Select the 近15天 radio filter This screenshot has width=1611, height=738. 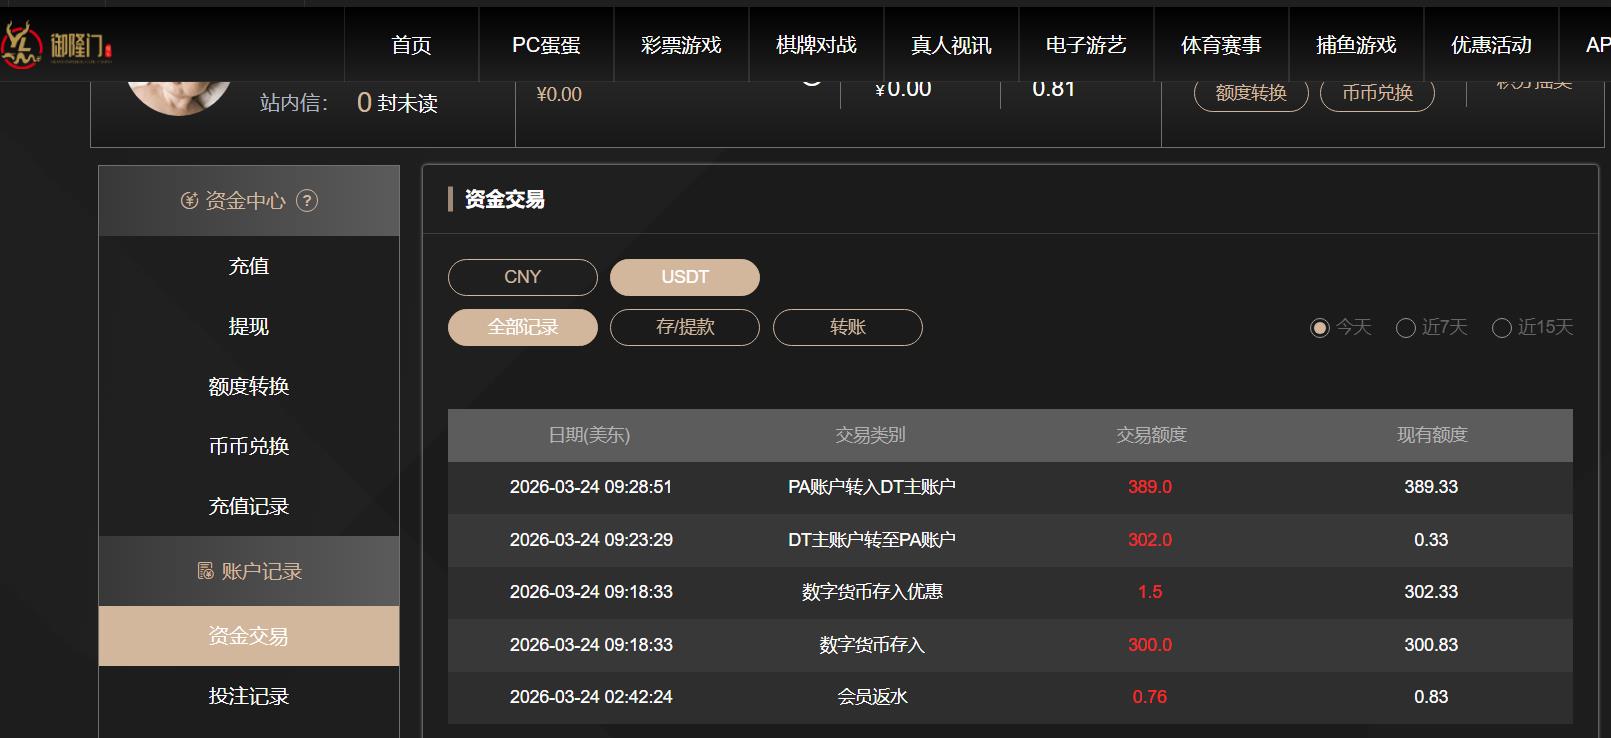1501,327
